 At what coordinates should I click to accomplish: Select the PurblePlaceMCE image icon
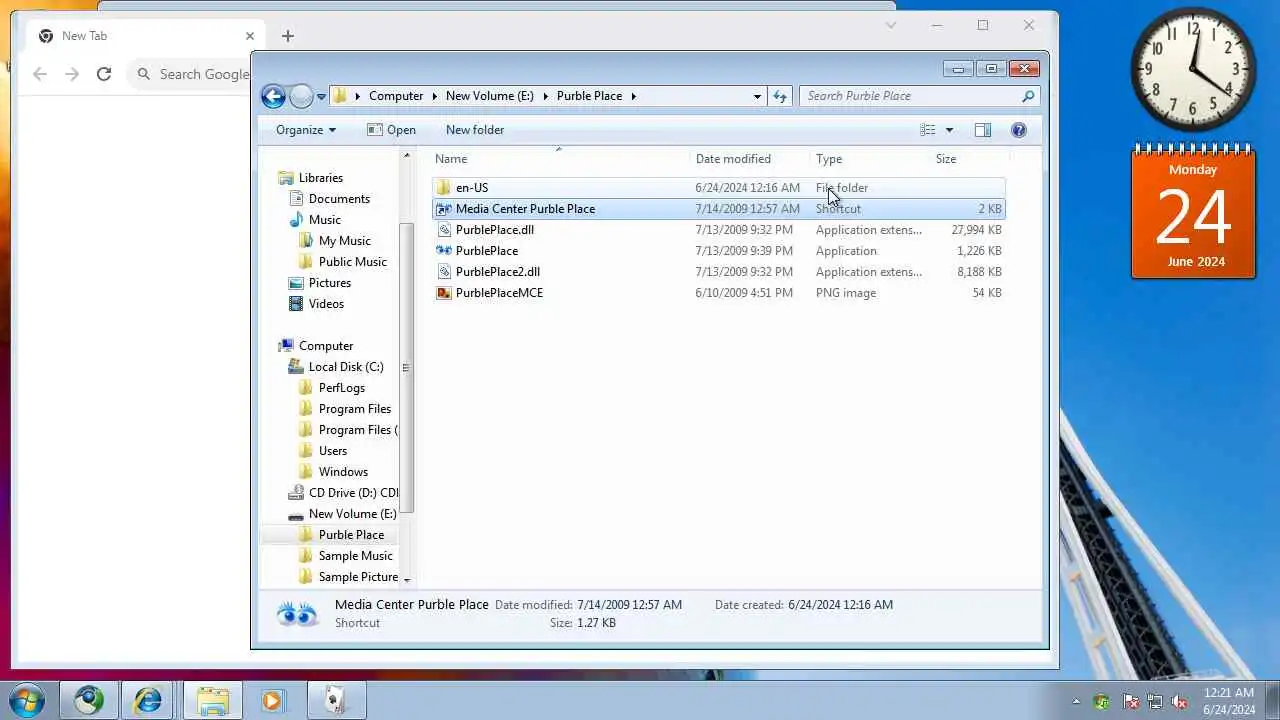[444, 293]
